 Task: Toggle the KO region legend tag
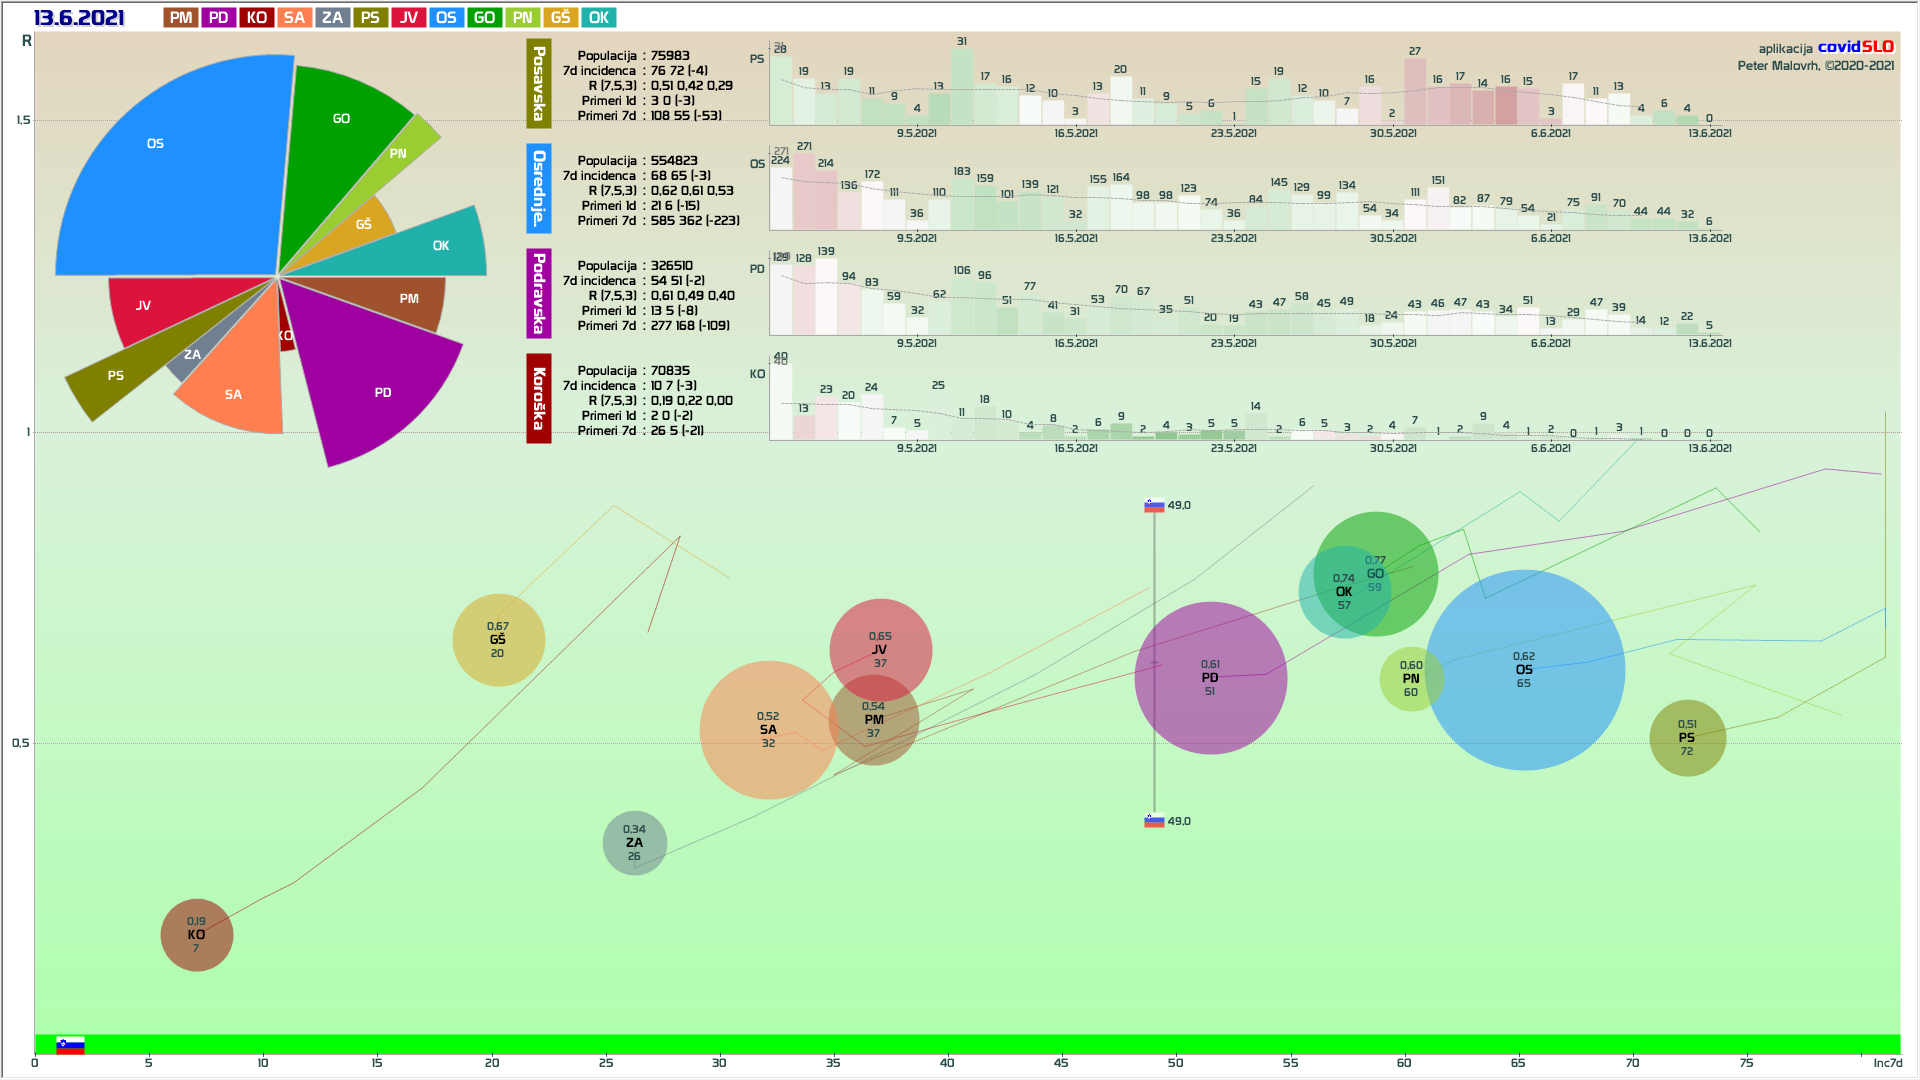click(x=256, y=18)
